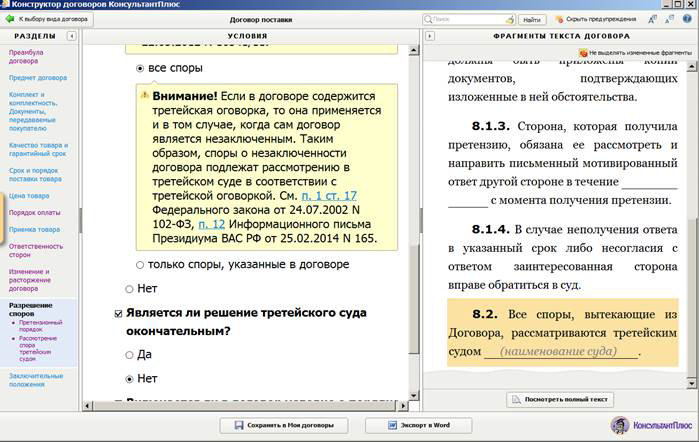Image resolution: width=699 pixels, height=442 pixels.
Task: Click clause 8.1.3 text in contract
Action: point(563,163)
